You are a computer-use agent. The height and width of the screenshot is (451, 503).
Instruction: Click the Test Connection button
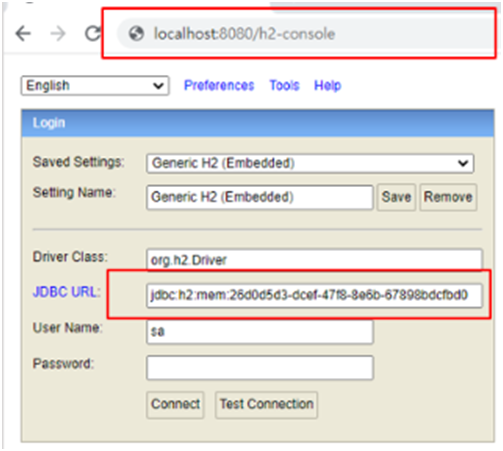coord(266,404)
